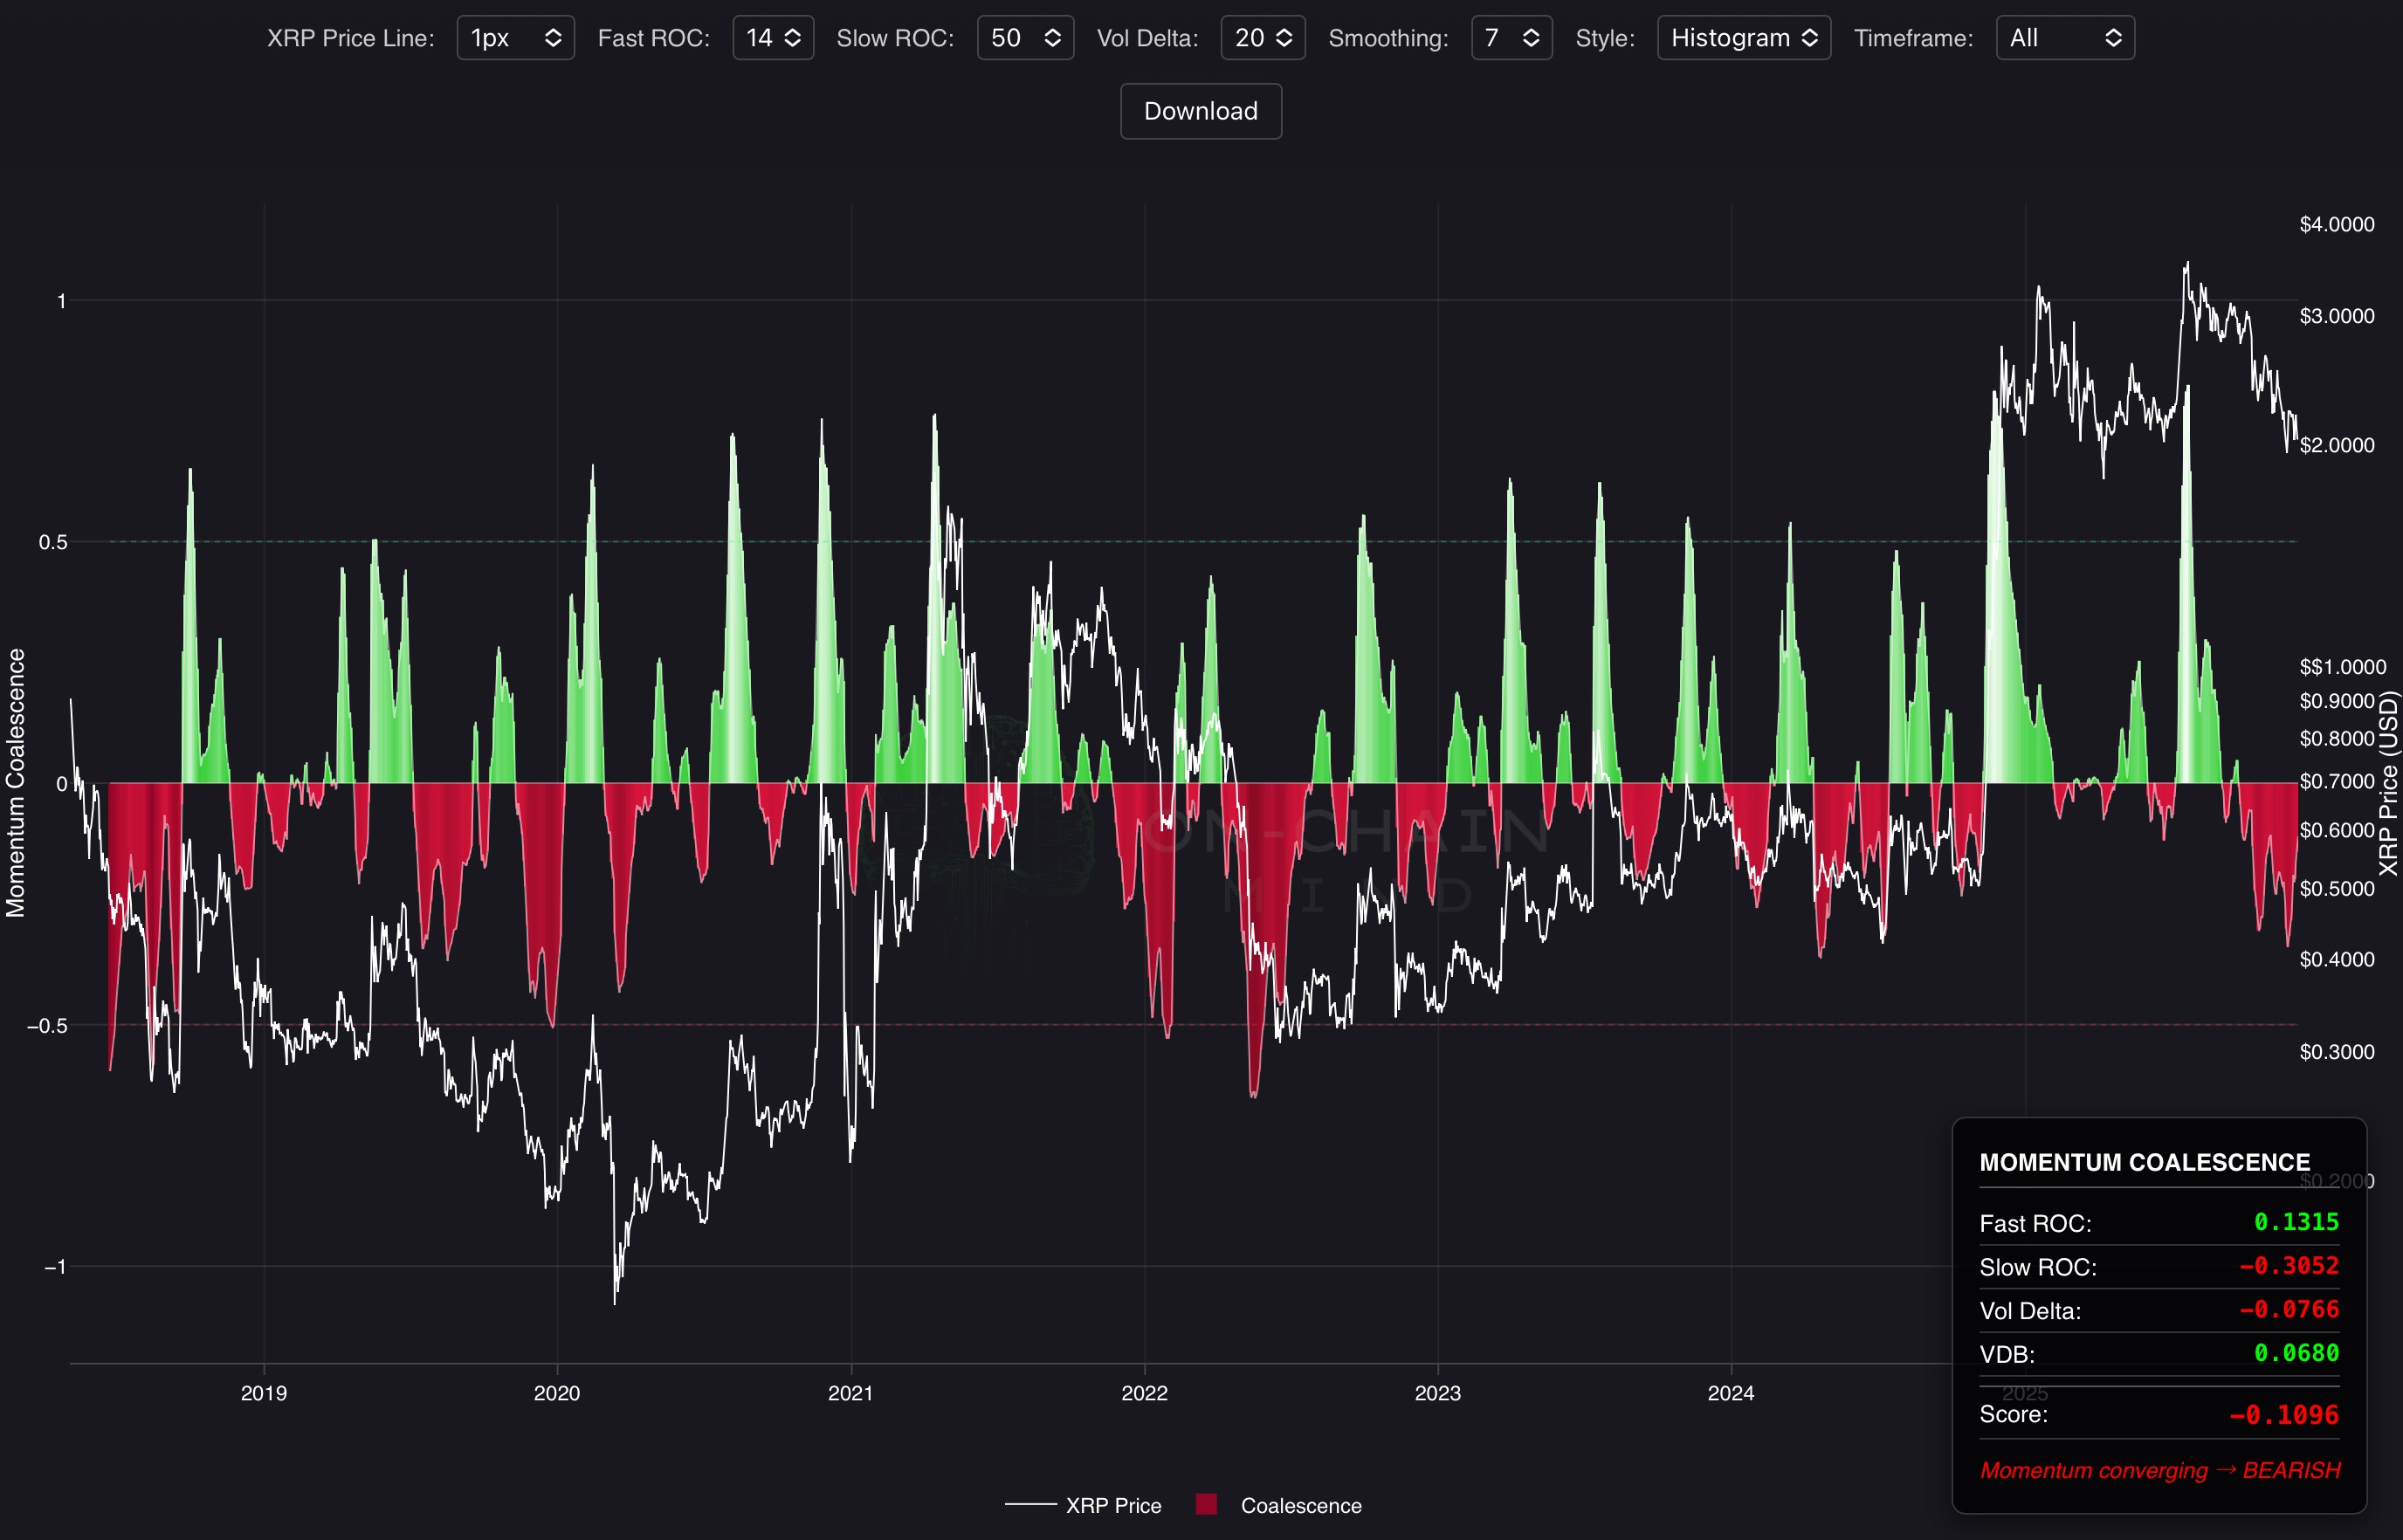Click the white XRP Price legend line
Screen dimensions: 2403x1540
click(x=1030, y=1505)
